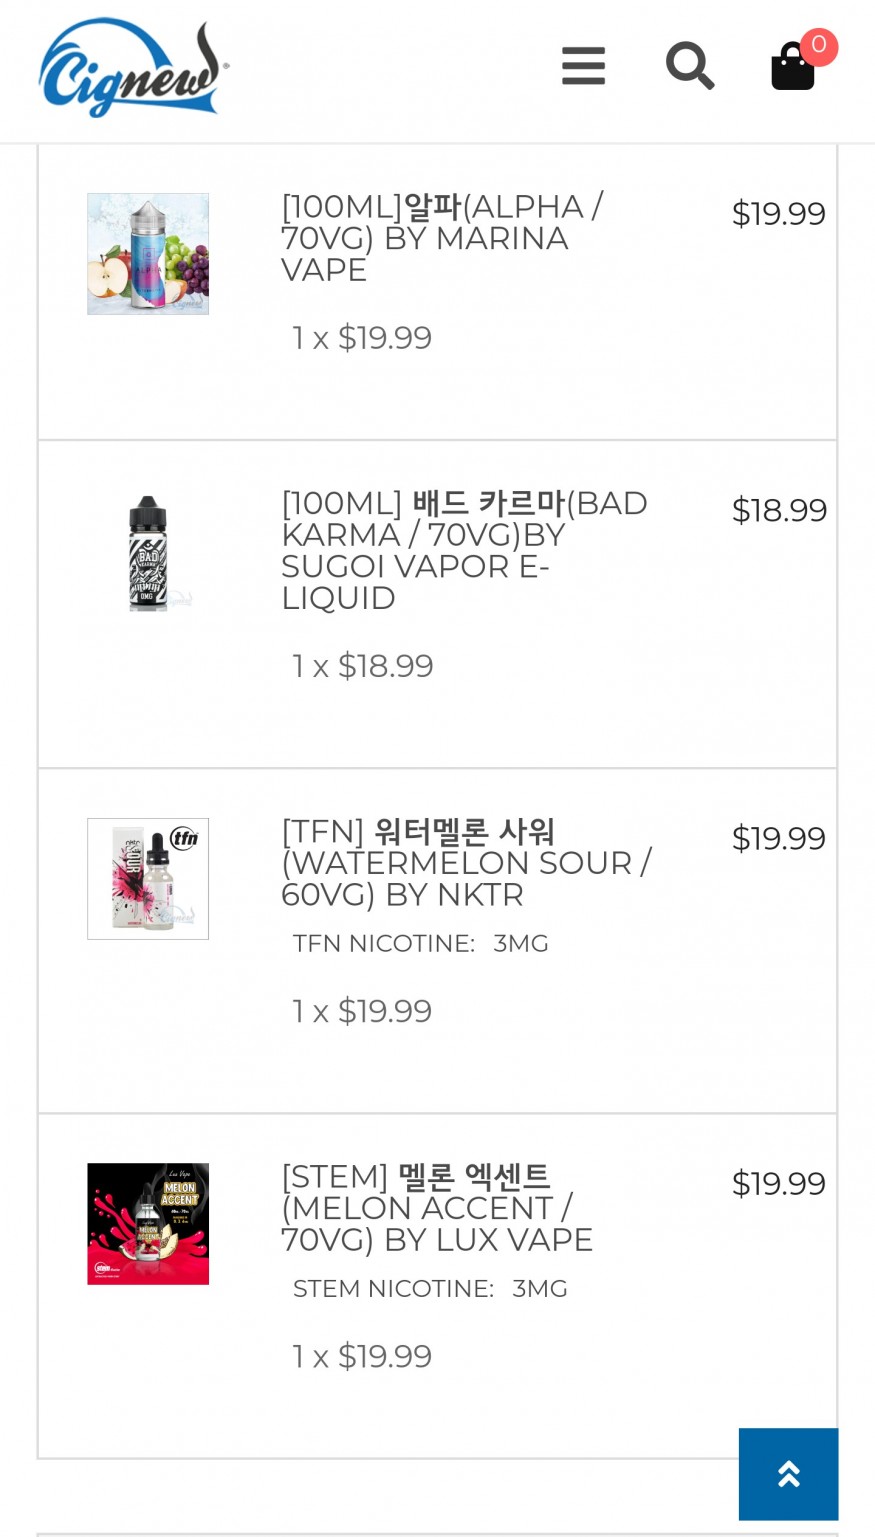
Task: Open the Melon Accent by Lux Vape link
Action: coord(436,1208)
